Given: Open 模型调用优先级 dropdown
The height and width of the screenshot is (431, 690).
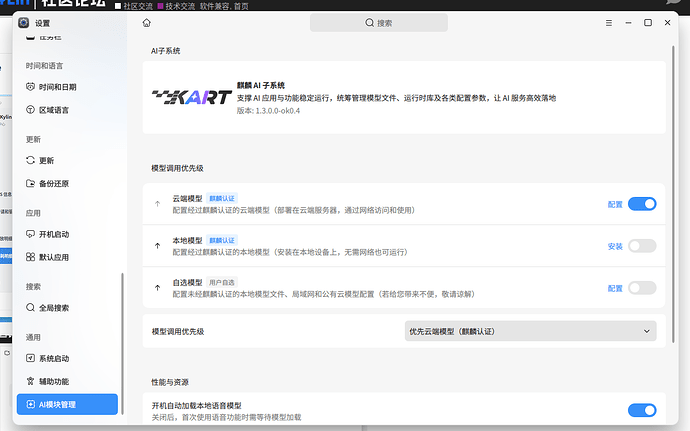Looking at the screenshot, I should 531,331.
